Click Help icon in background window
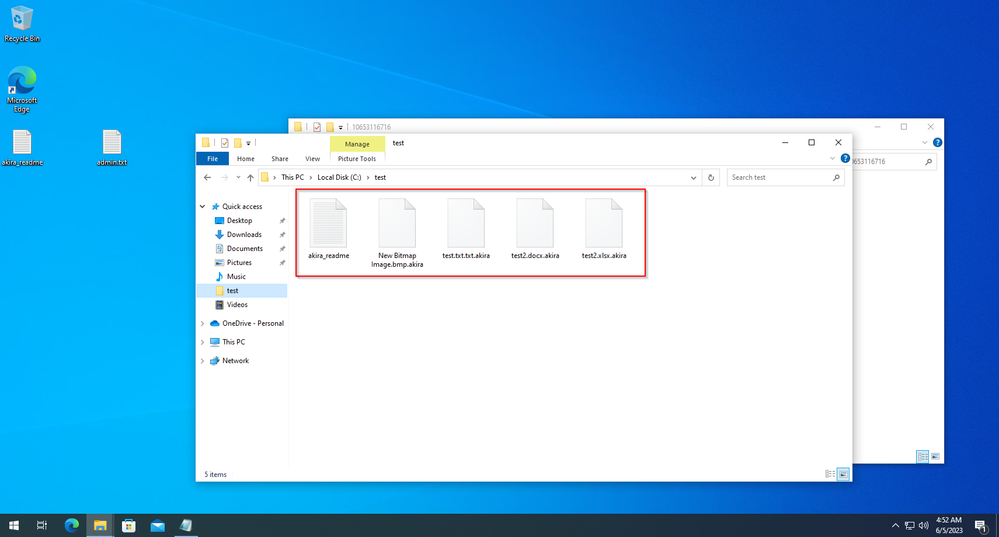Screen dimensions: 999x537 click(937, 143)
